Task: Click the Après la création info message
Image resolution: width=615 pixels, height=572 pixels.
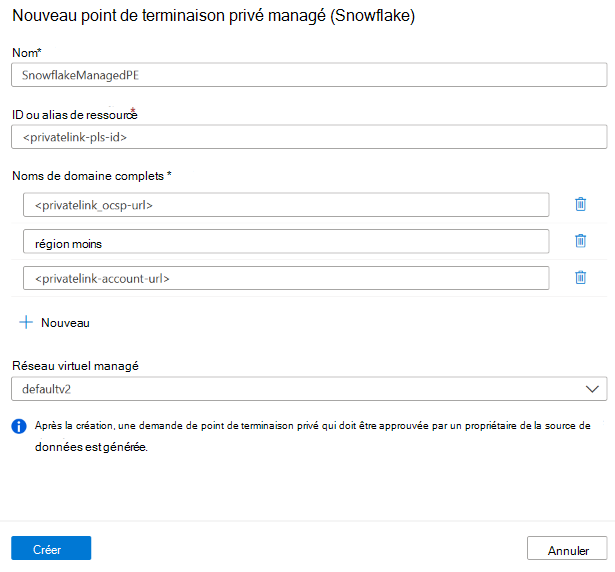Action: coord(313,436)
